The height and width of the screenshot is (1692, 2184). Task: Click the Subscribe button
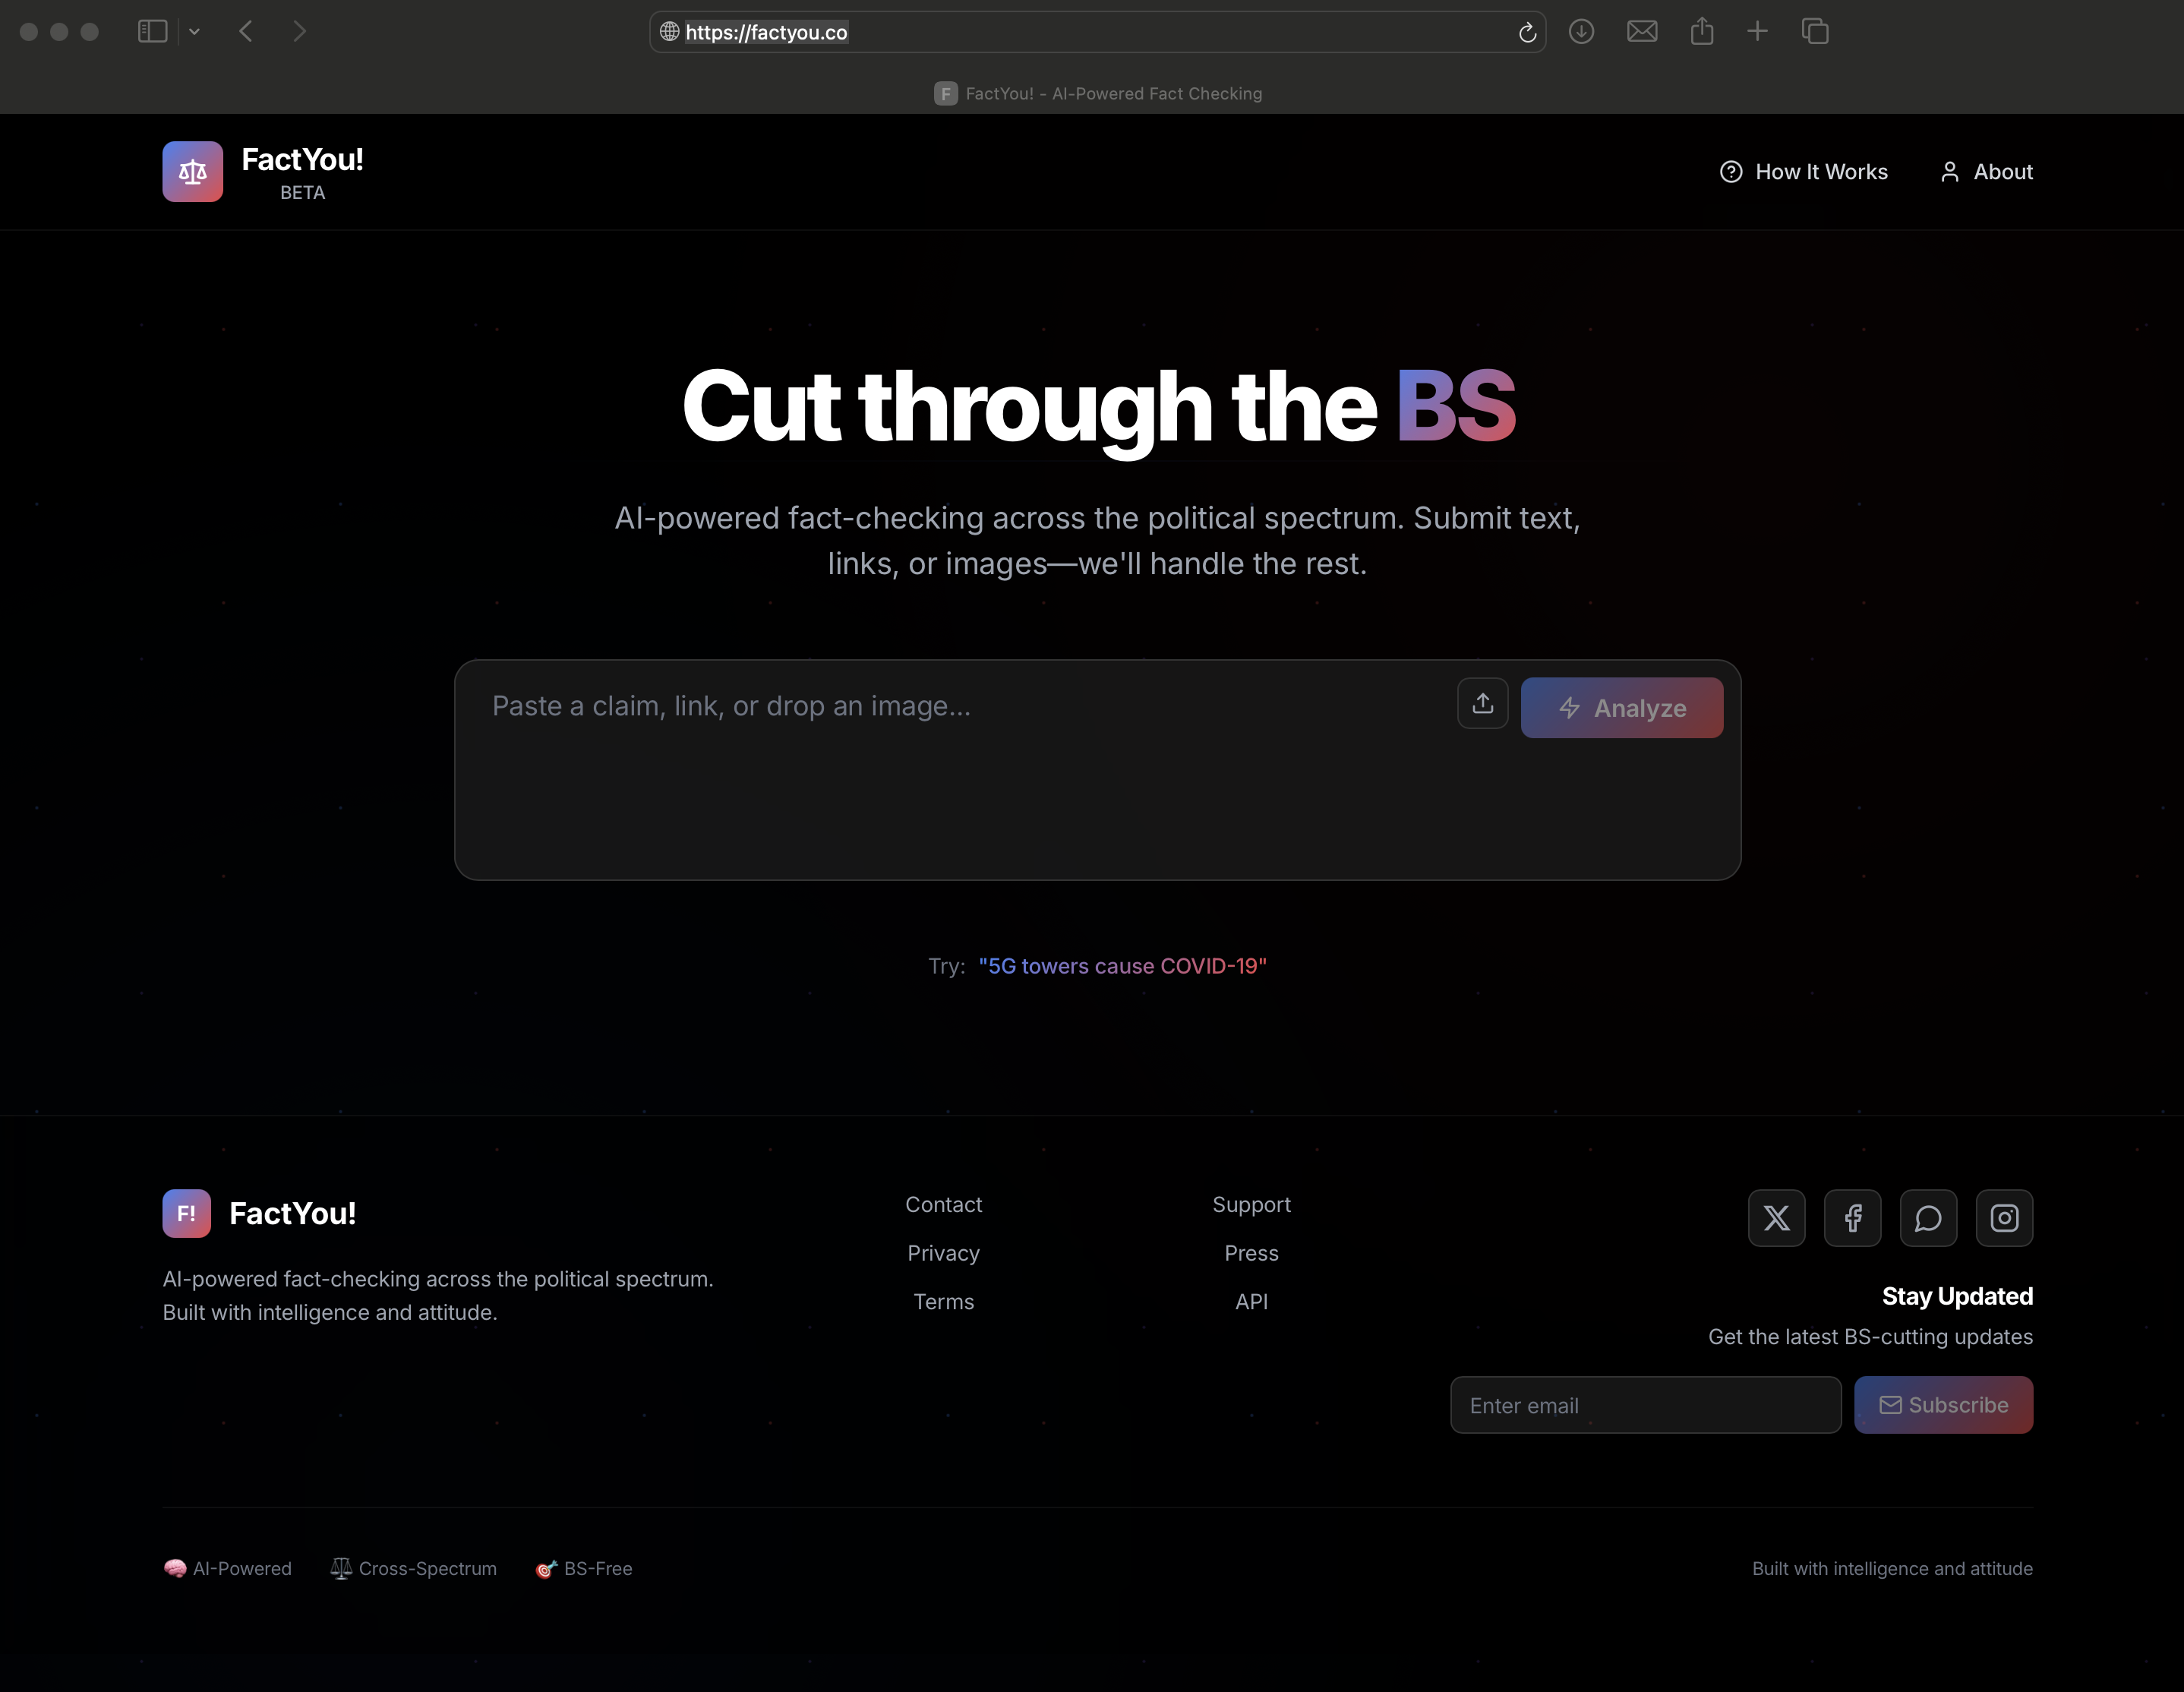(1943, 1405)
